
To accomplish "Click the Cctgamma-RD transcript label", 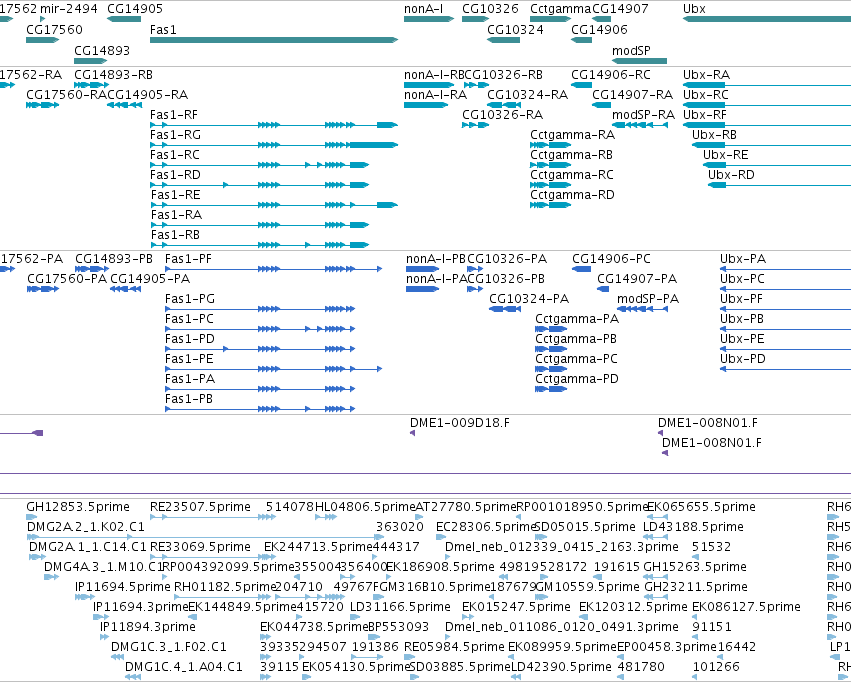I will pos(573,195).
